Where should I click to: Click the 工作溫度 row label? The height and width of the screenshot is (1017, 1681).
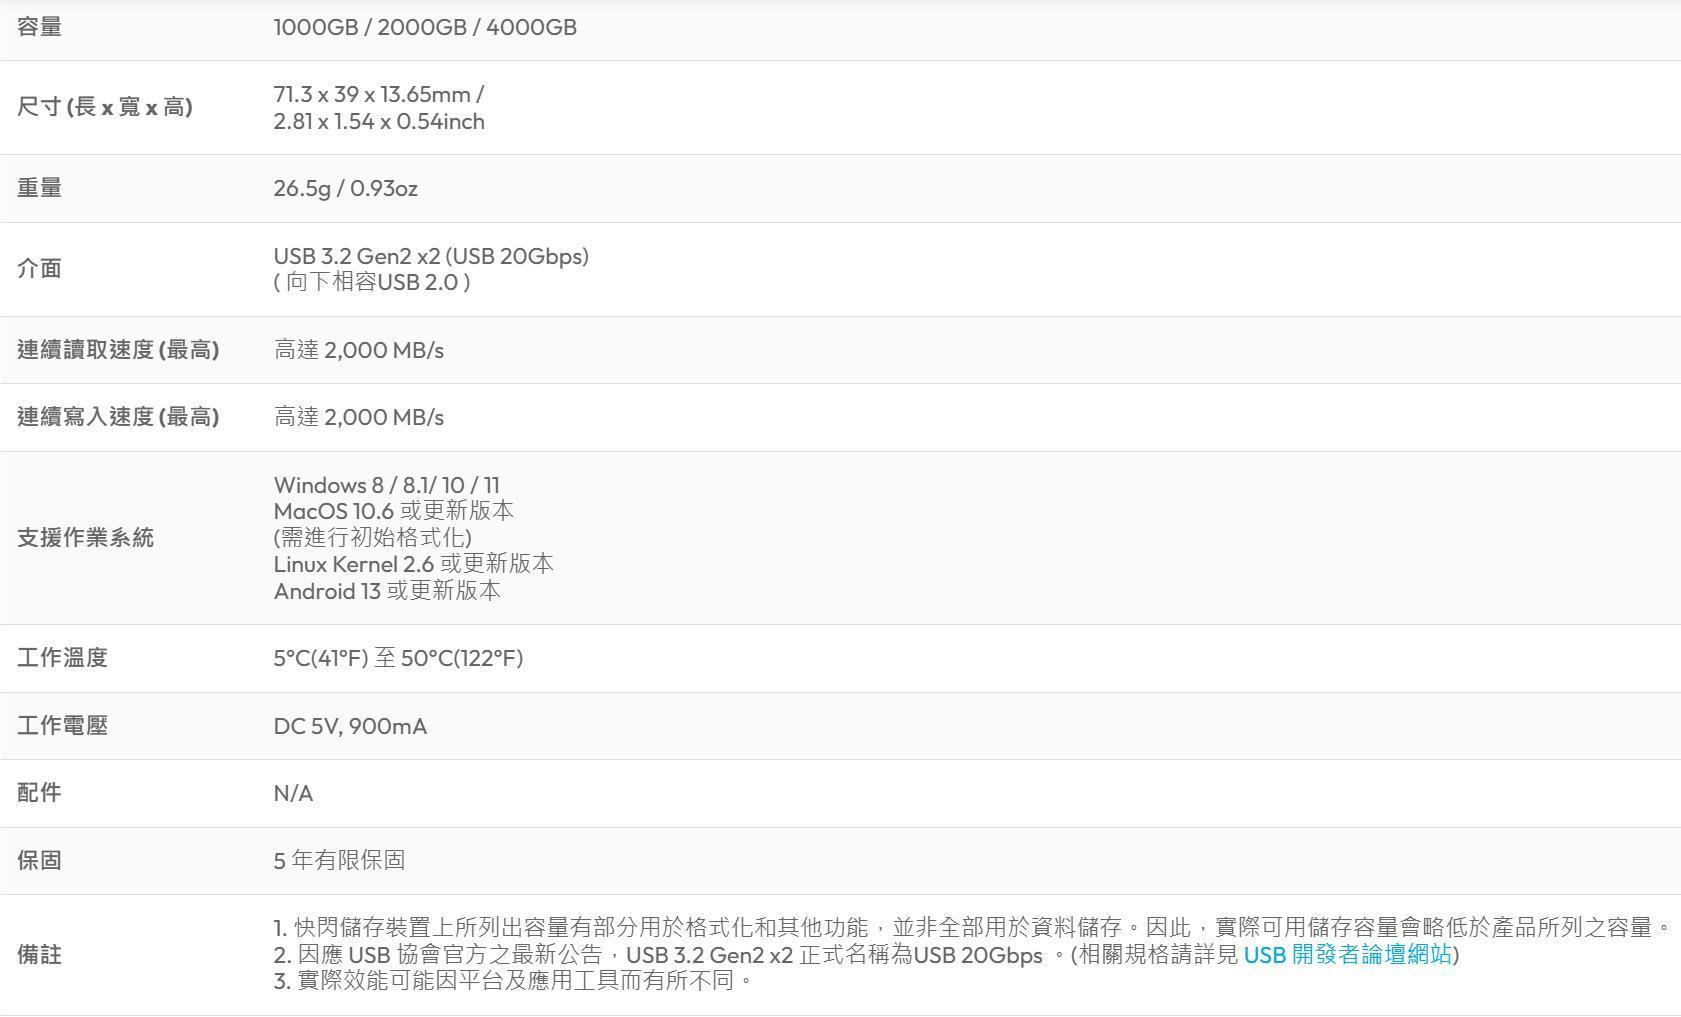[62, 657]
